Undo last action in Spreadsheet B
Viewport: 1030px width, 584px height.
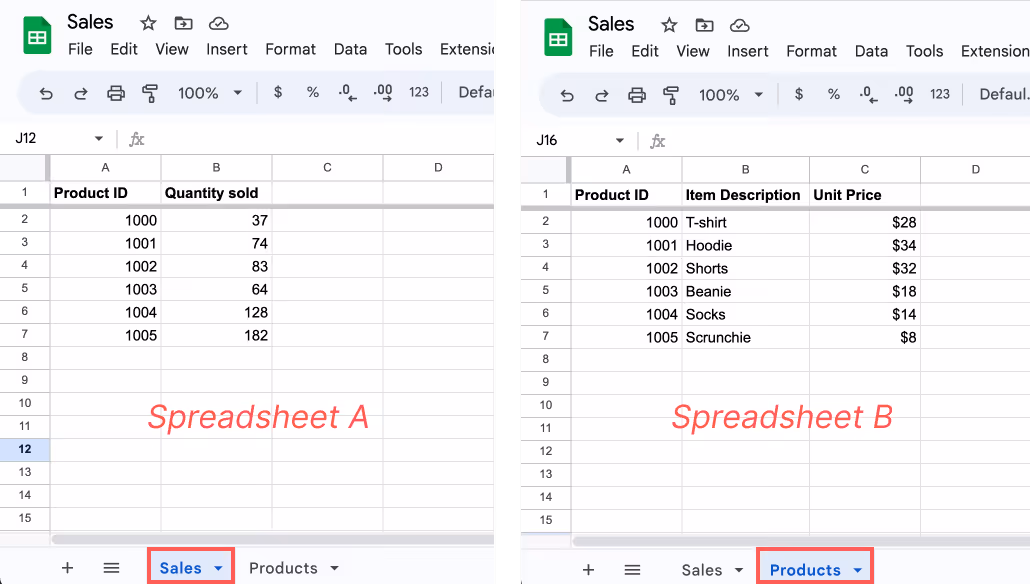click(567, 95)
